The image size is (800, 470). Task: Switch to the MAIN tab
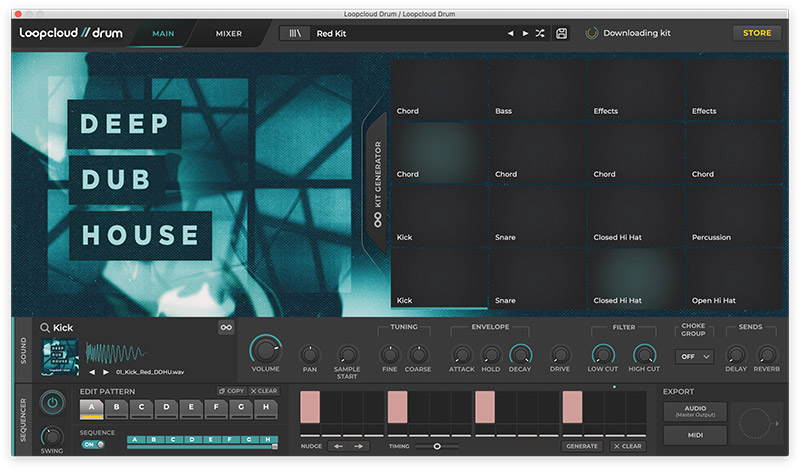click(x=163, y=34)
